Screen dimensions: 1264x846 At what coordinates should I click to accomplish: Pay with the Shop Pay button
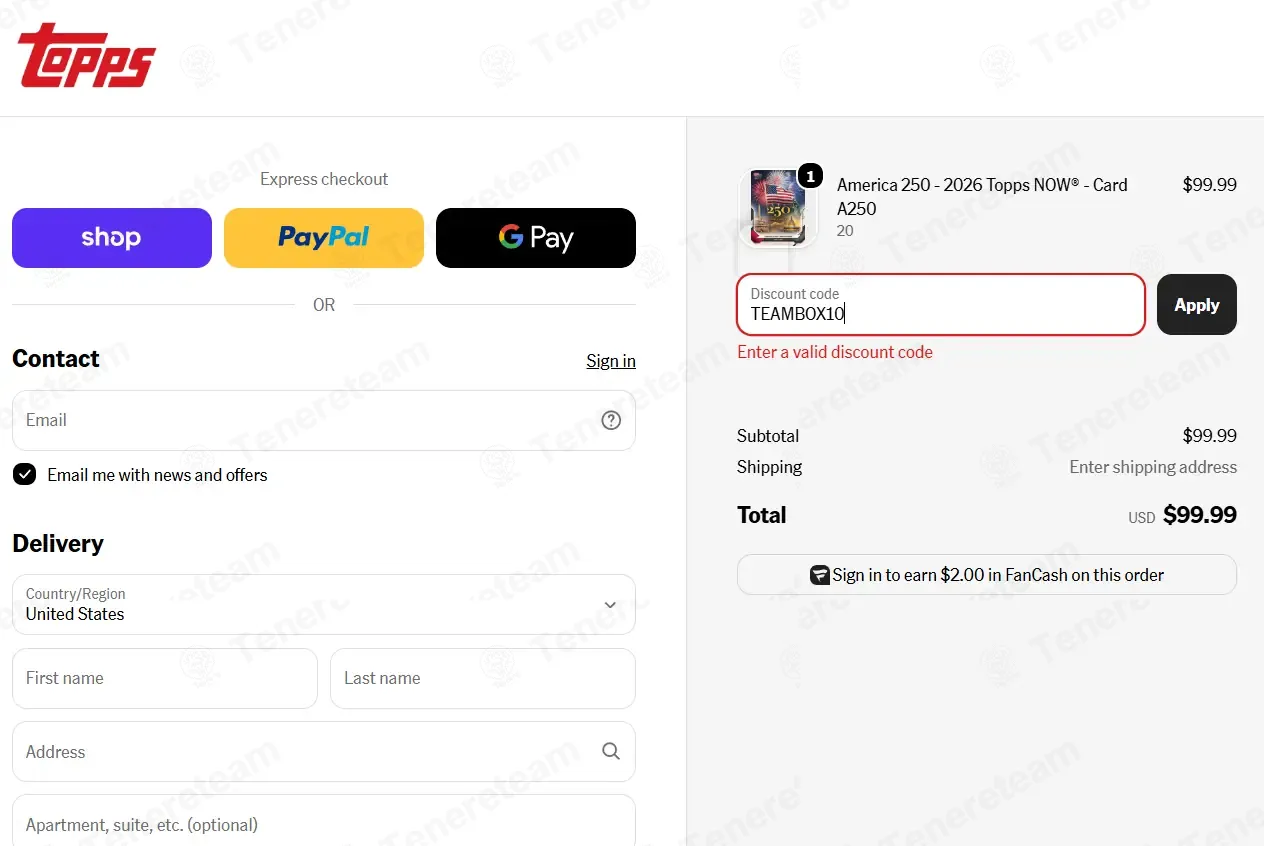[x=112, y=238]
